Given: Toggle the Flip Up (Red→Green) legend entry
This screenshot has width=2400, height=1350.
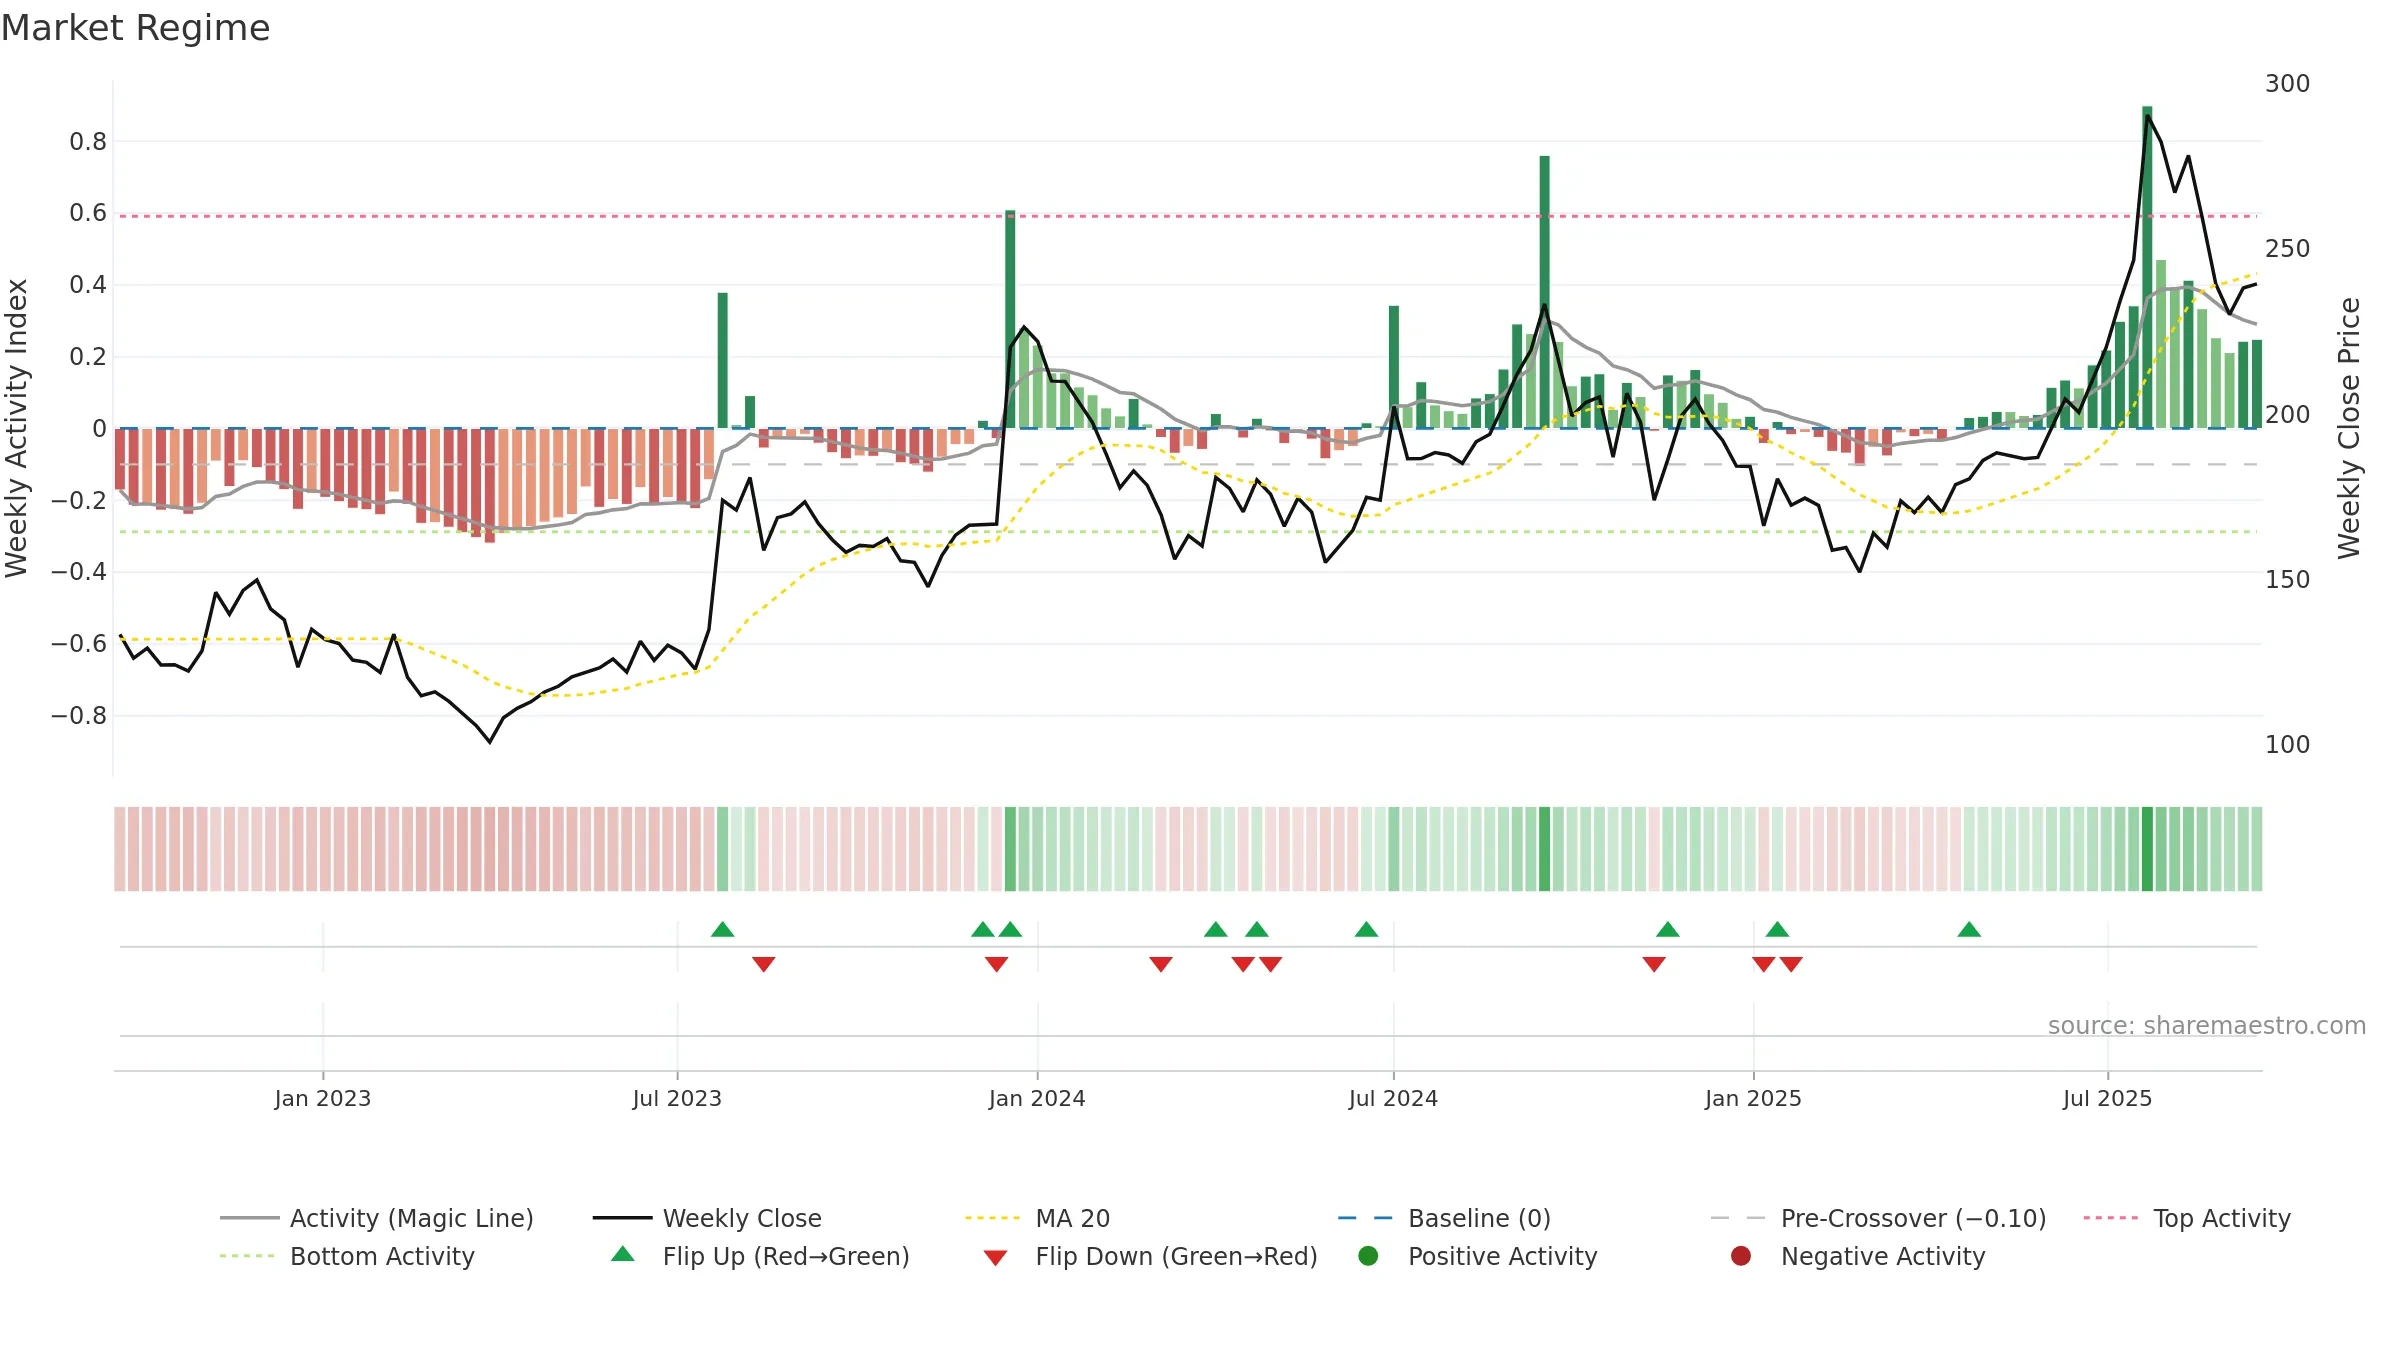Looking at the screenshot, I should [760, 1256].
